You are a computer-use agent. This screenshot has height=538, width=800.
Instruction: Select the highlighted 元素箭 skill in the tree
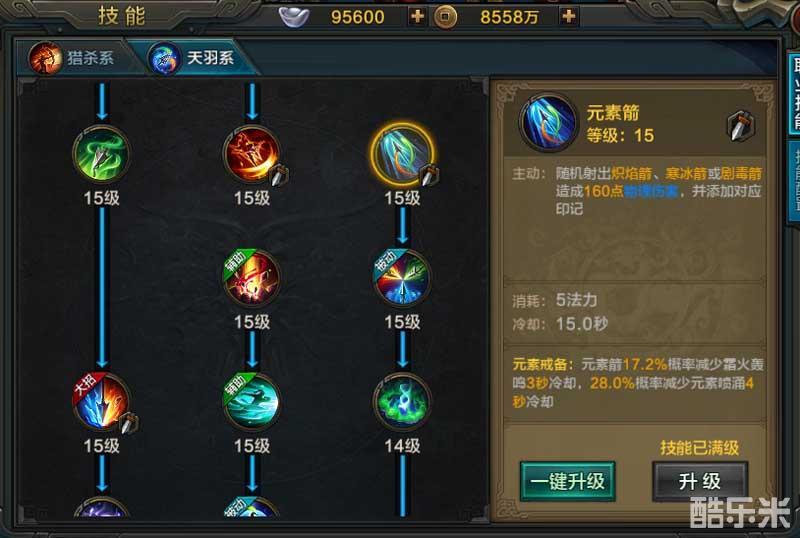tap(403, 154)
